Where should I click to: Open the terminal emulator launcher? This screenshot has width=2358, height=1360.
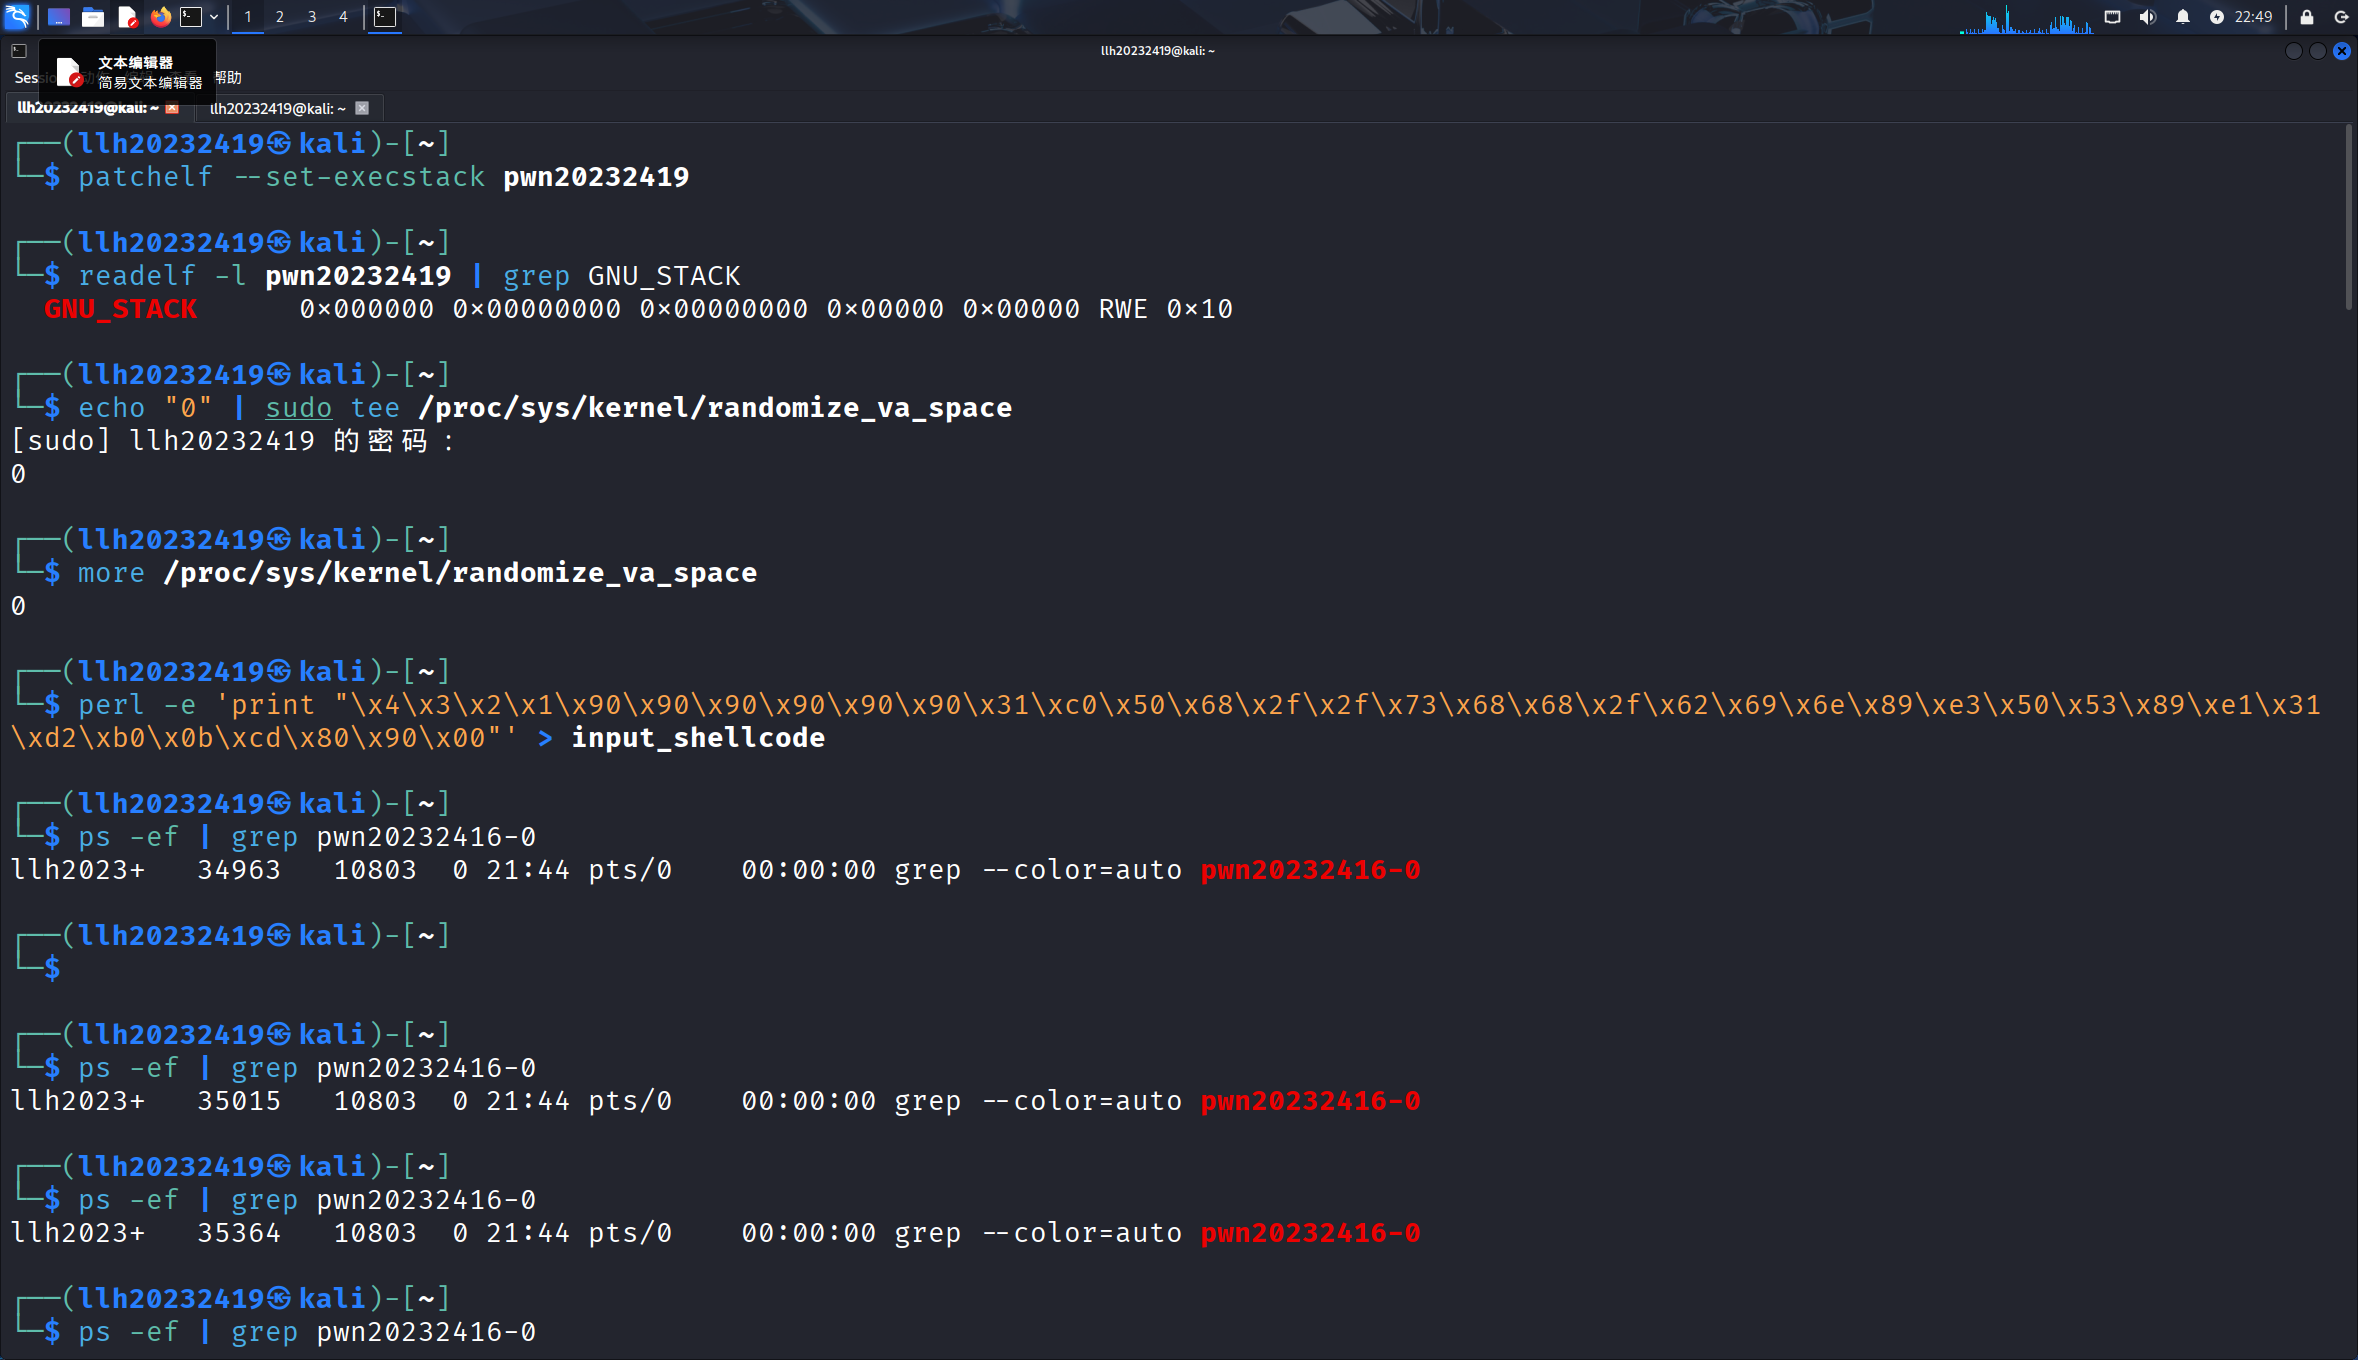point(191,16)
